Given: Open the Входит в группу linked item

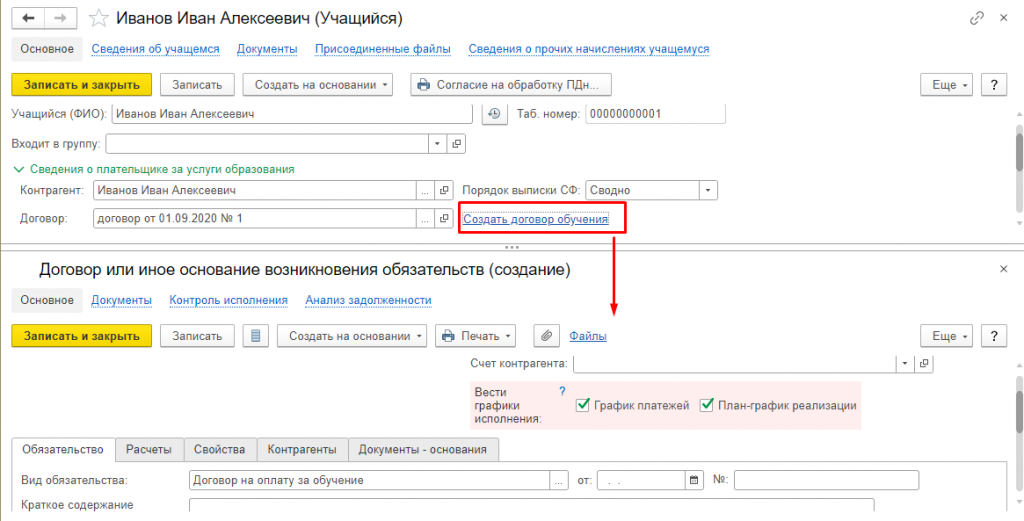Looking at the screenshot, I should (x=456, y=143).
